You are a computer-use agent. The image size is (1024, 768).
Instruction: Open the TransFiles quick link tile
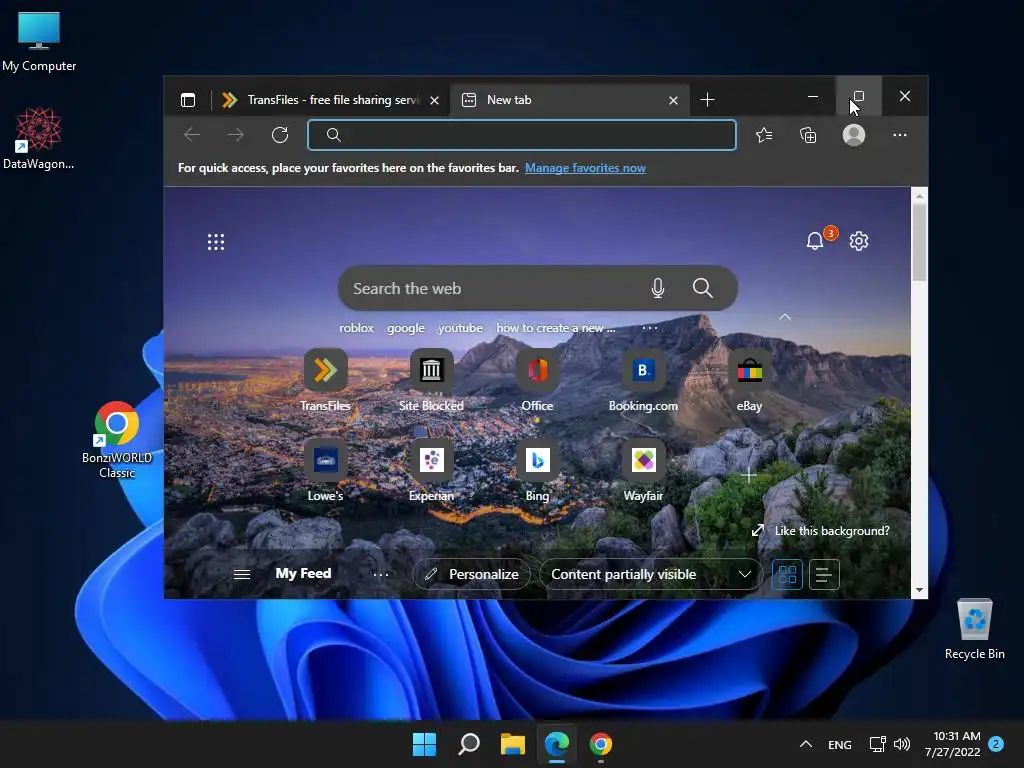(x=325, y=380)
